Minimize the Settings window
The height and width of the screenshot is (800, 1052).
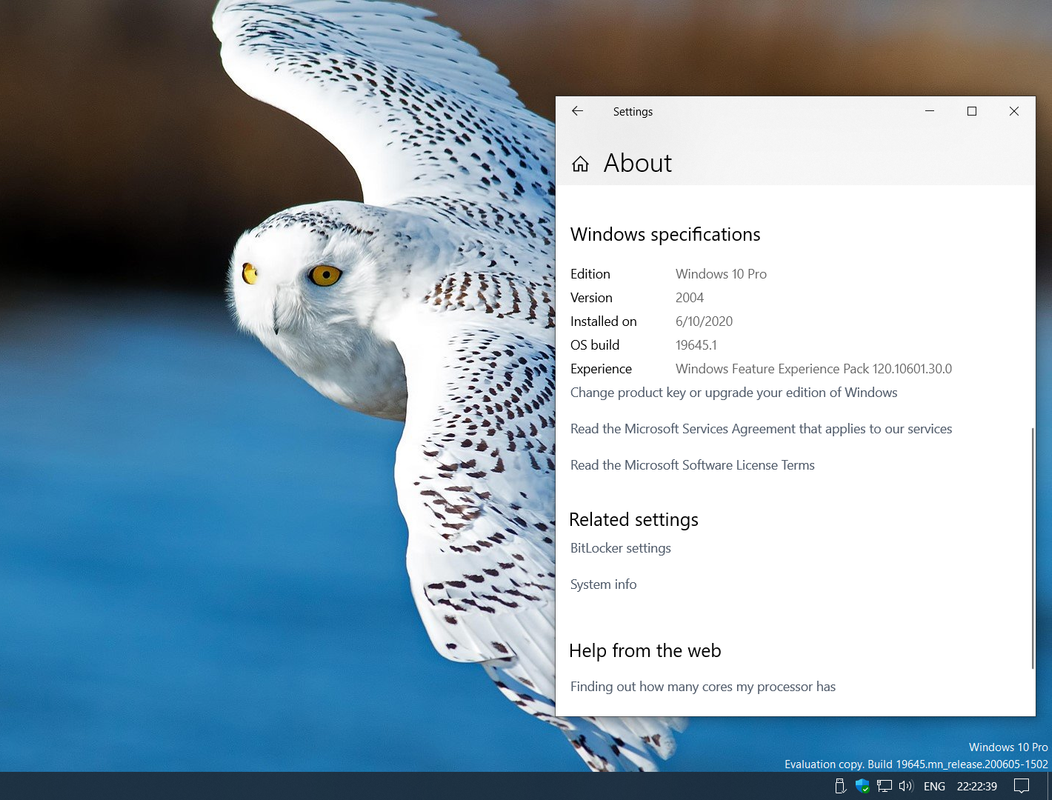[929, 111]
